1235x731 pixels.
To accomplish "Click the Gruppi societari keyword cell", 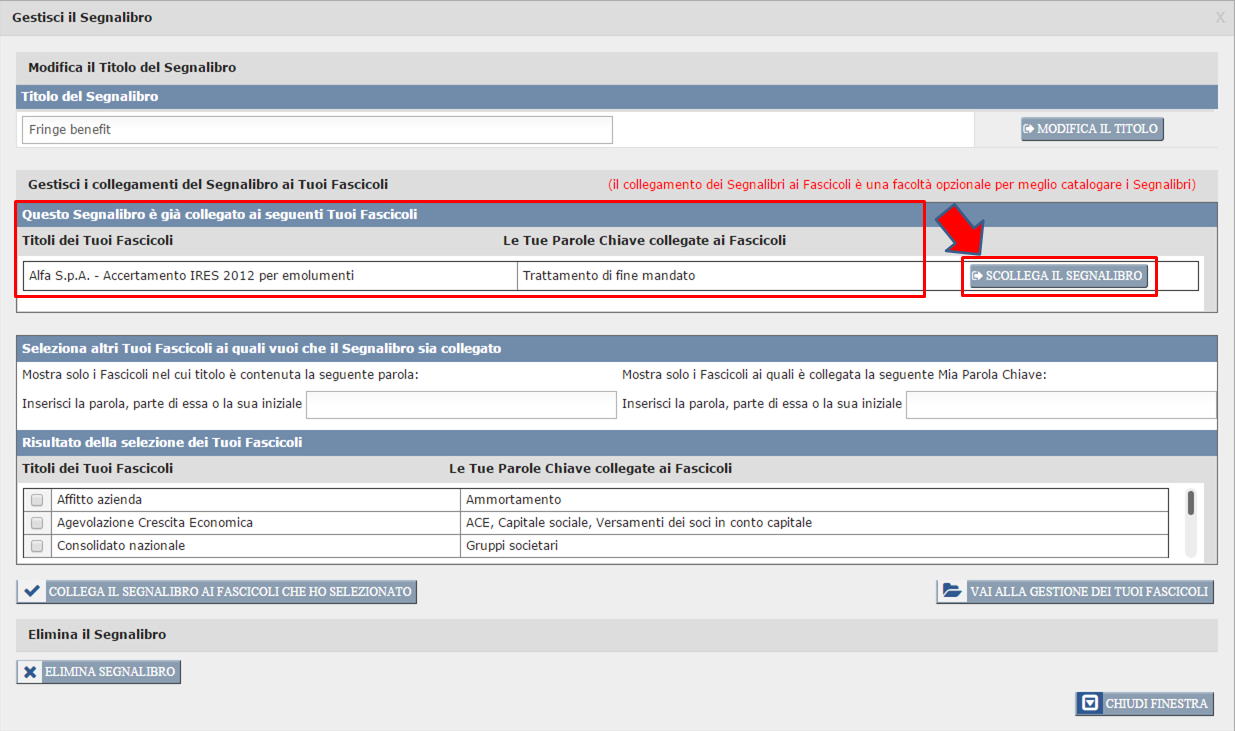I will (814, 546).
